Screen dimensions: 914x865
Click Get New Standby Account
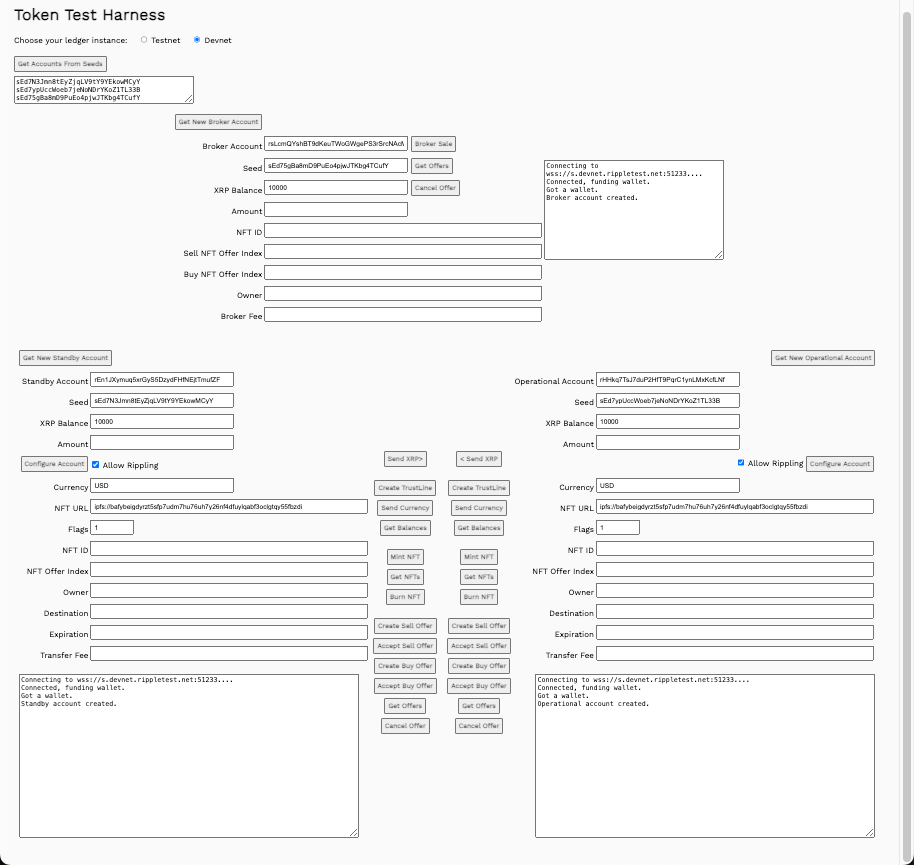click(x=65, y=357)
